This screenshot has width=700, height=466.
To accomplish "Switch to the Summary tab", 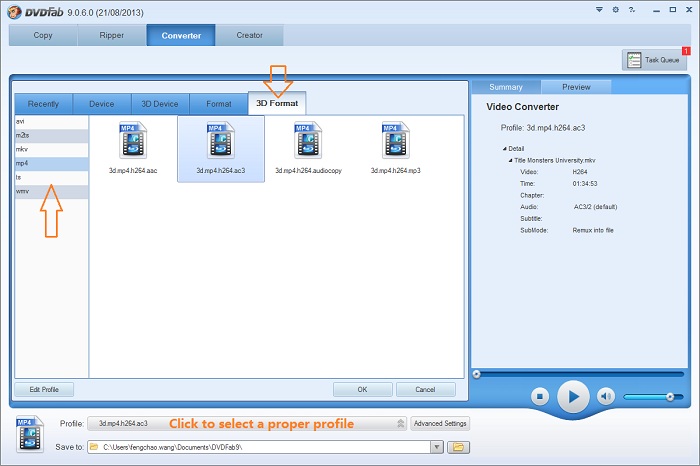I will pyautogui.click(x=506, y=87).
